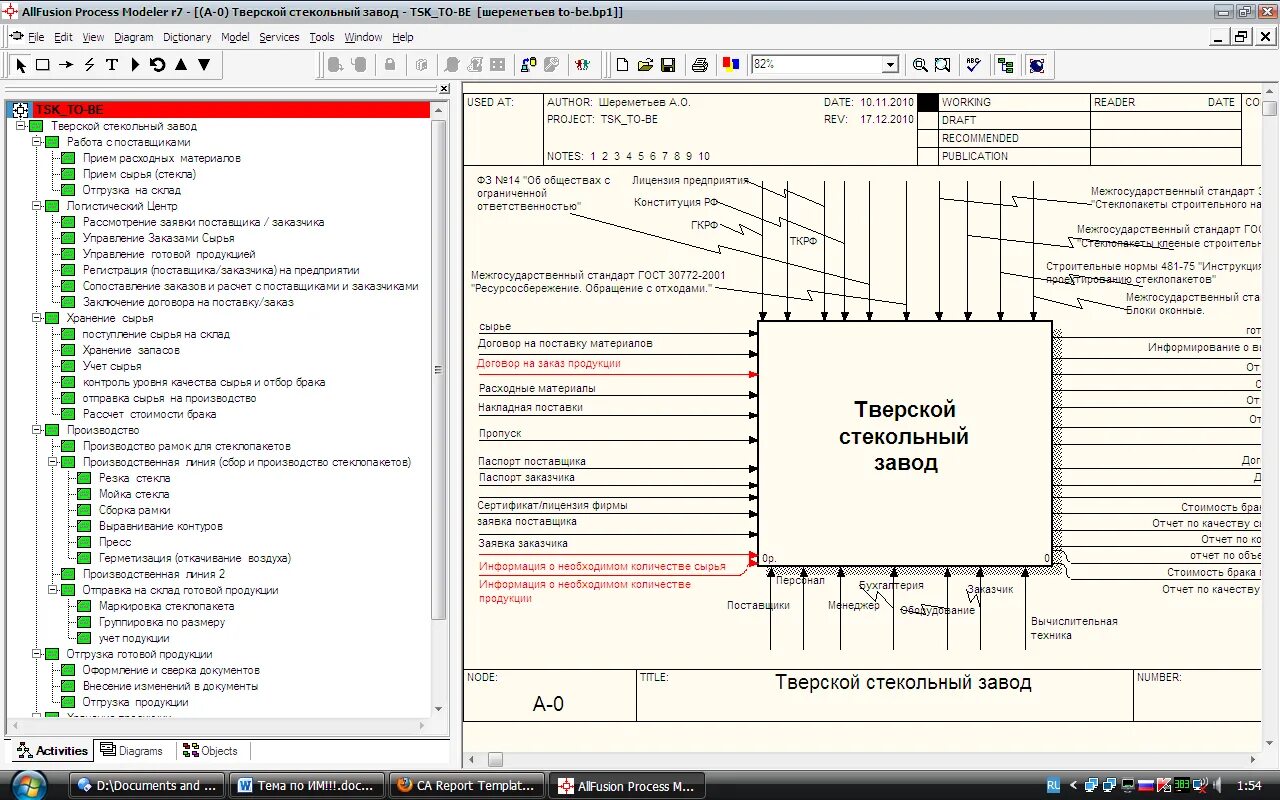Select the Text tool

[x=112, y=65]
